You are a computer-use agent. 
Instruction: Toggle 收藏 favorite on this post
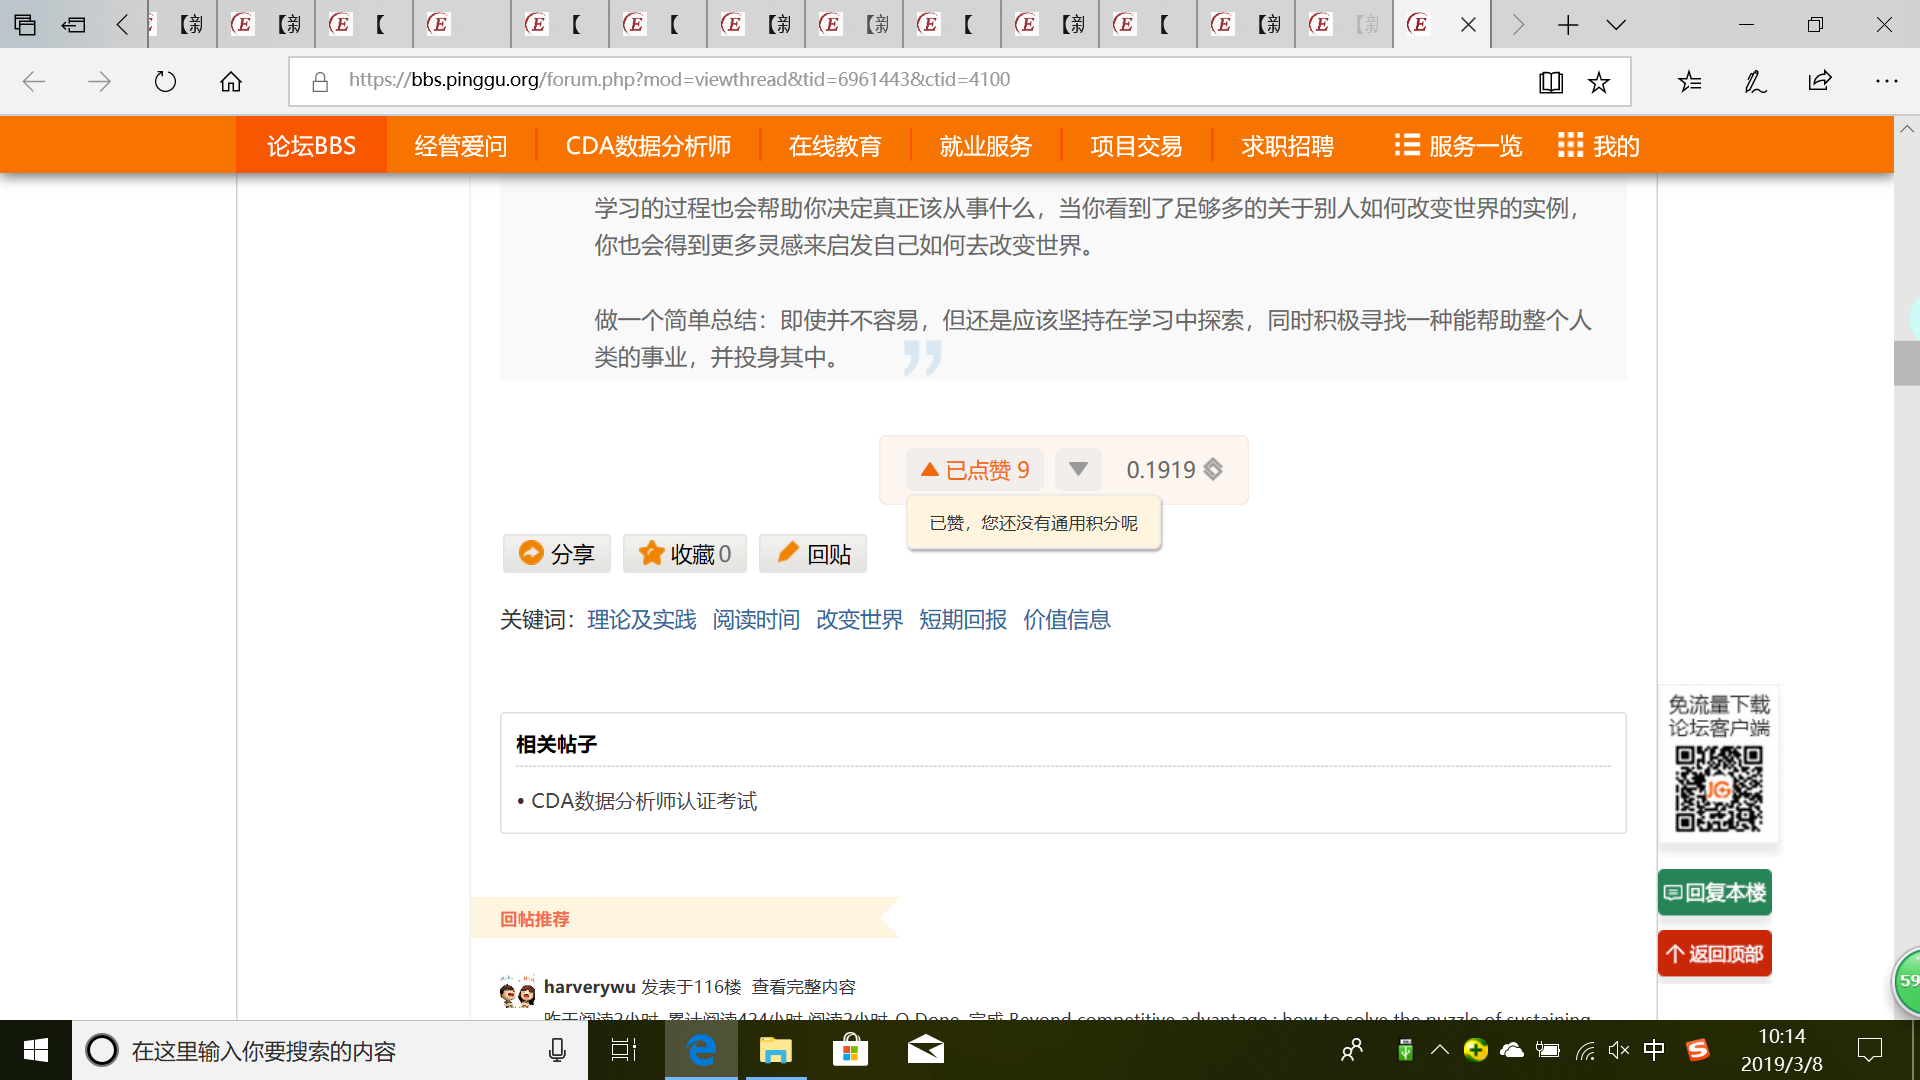[685, 554]
